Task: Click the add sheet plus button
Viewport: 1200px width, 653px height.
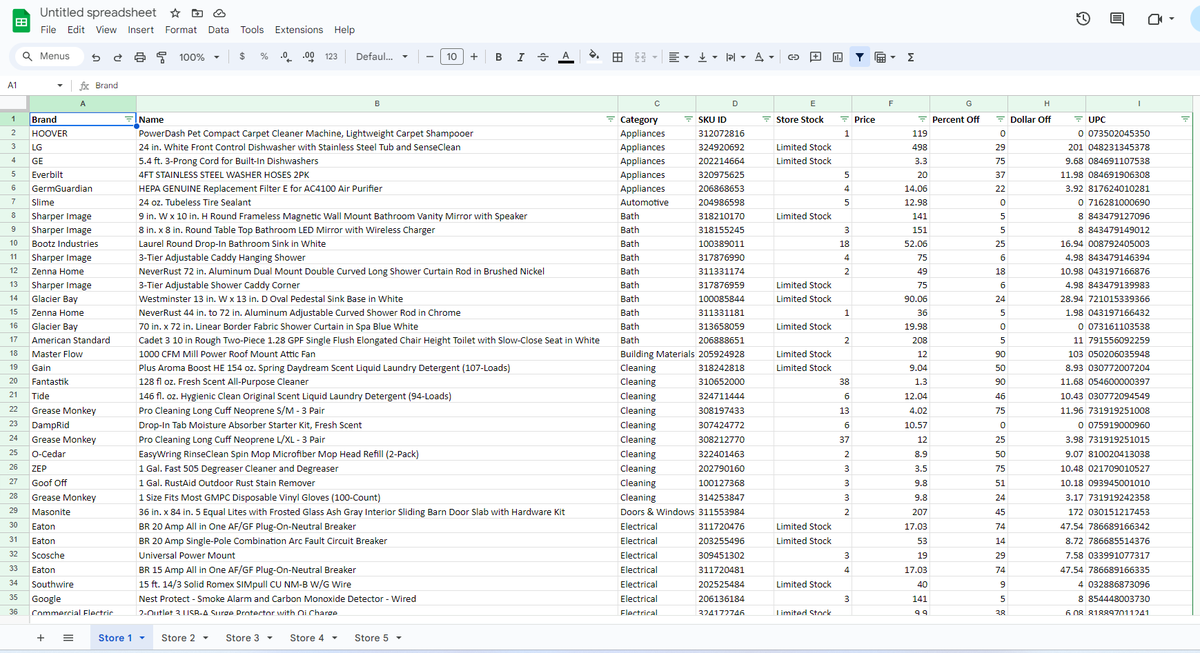Action: click(41, 638)
